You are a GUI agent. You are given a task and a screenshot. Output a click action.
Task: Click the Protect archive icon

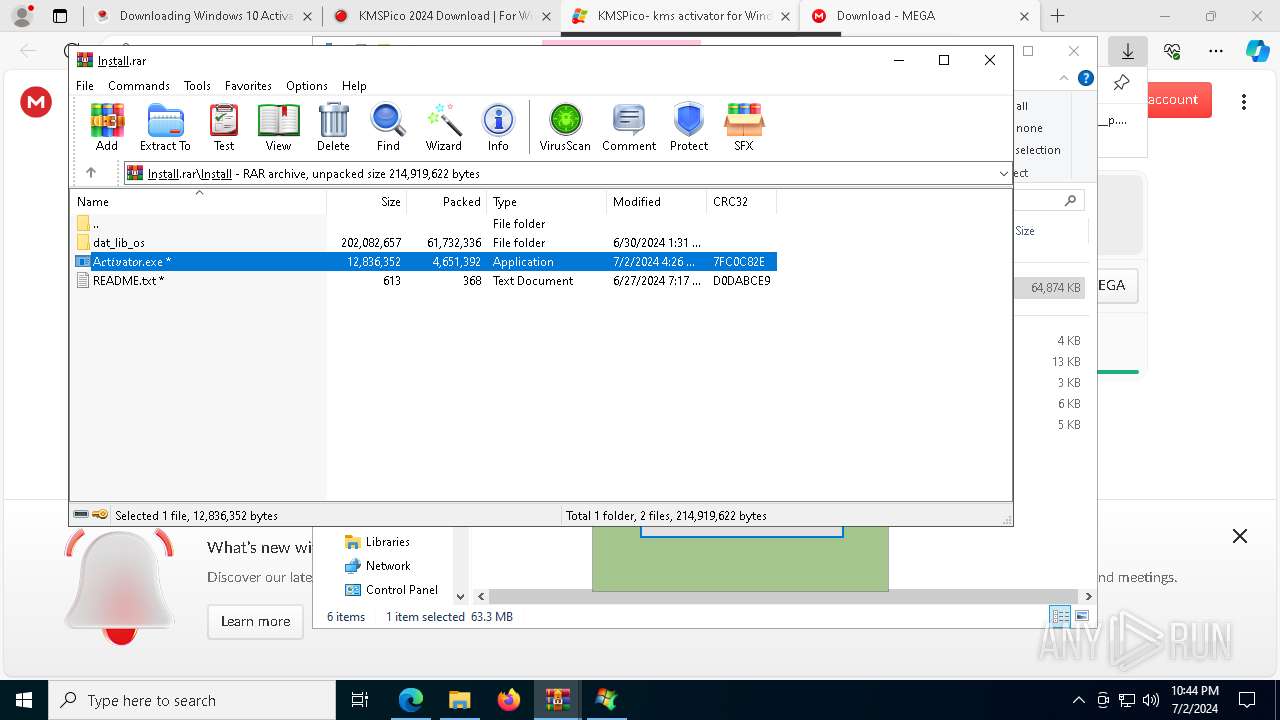689,127
